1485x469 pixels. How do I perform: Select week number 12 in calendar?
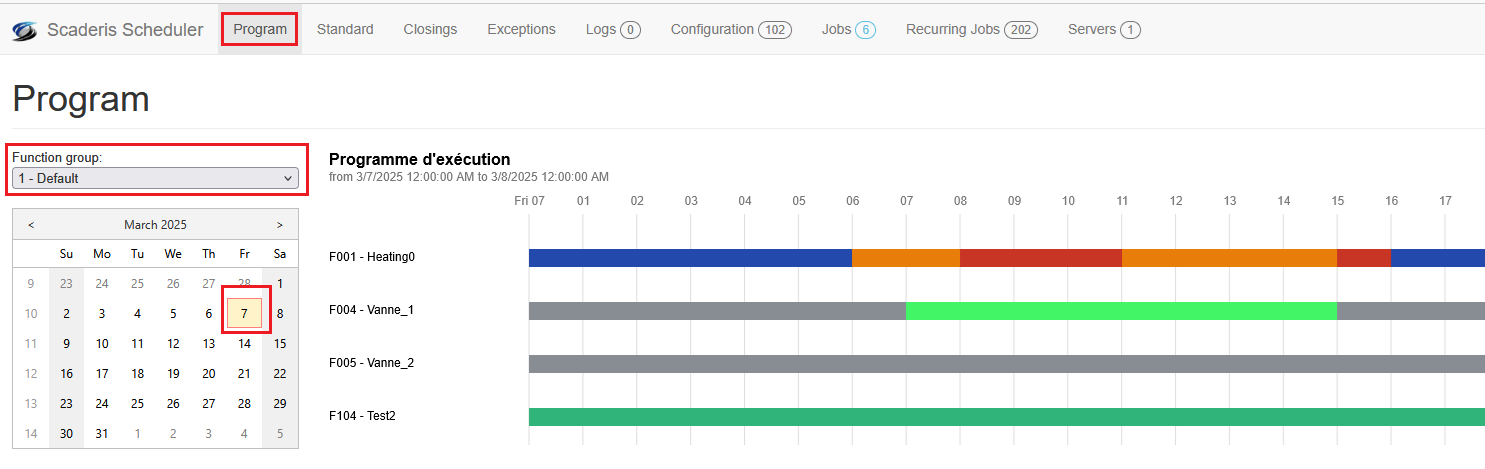(x=31, y=374)
